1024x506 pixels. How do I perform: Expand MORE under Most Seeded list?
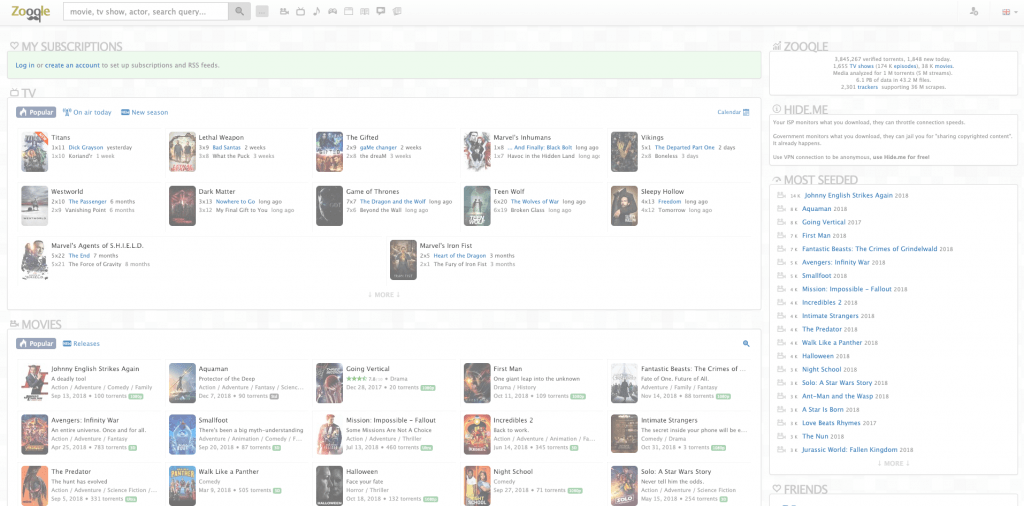tap(893, 463)
